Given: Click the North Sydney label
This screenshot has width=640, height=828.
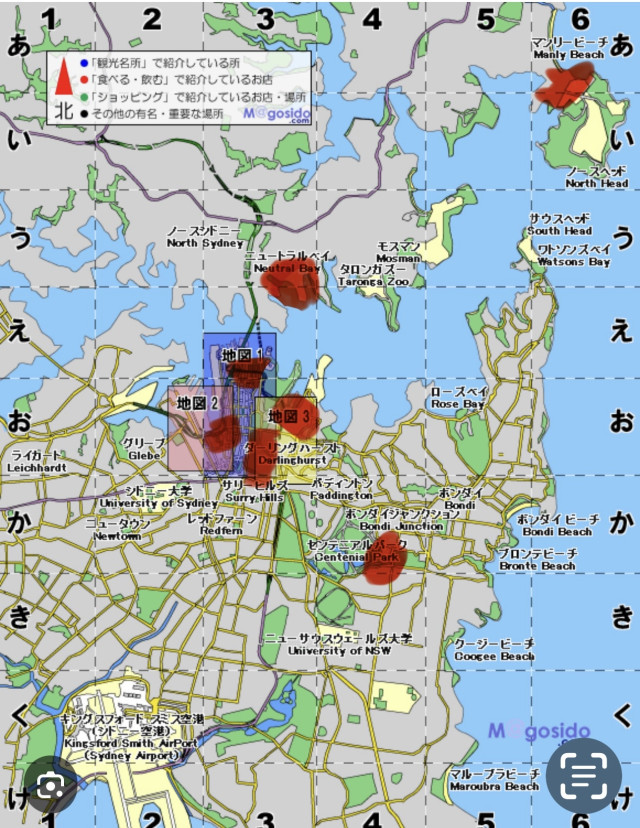Looking at the screenshot, I should click(x=205, y=242).
